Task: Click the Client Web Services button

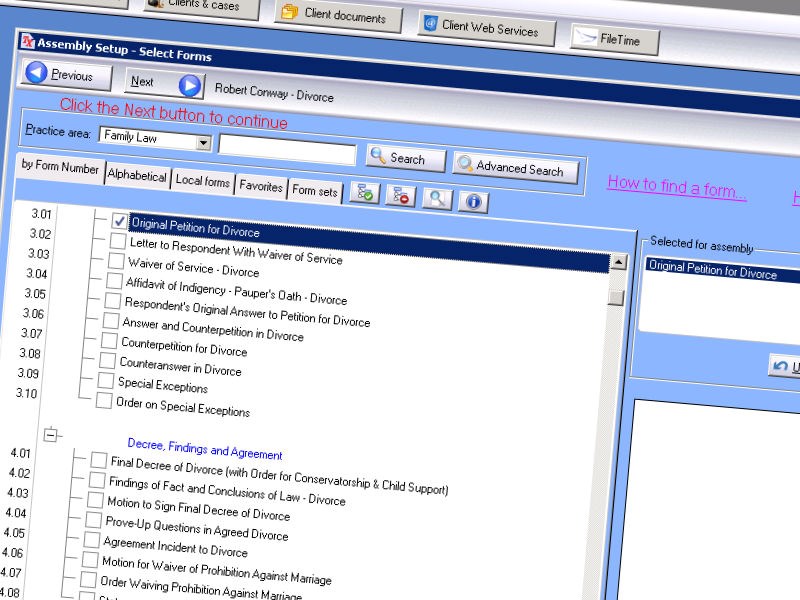Action: coord(487,28)
